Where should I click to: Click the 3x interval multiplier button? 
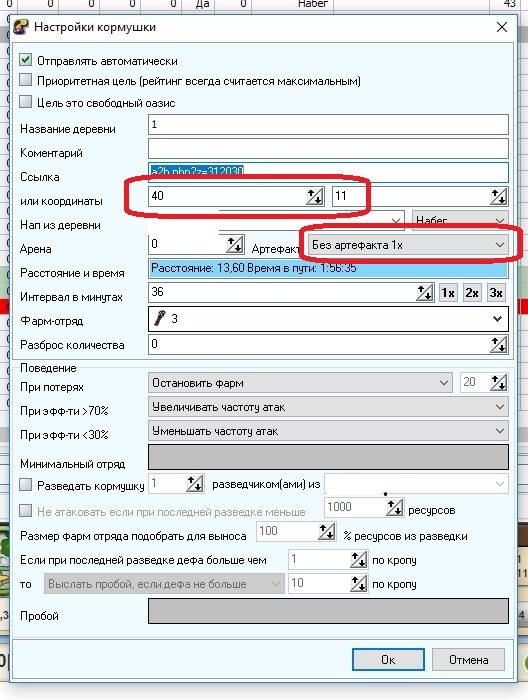tap(496, 293)
